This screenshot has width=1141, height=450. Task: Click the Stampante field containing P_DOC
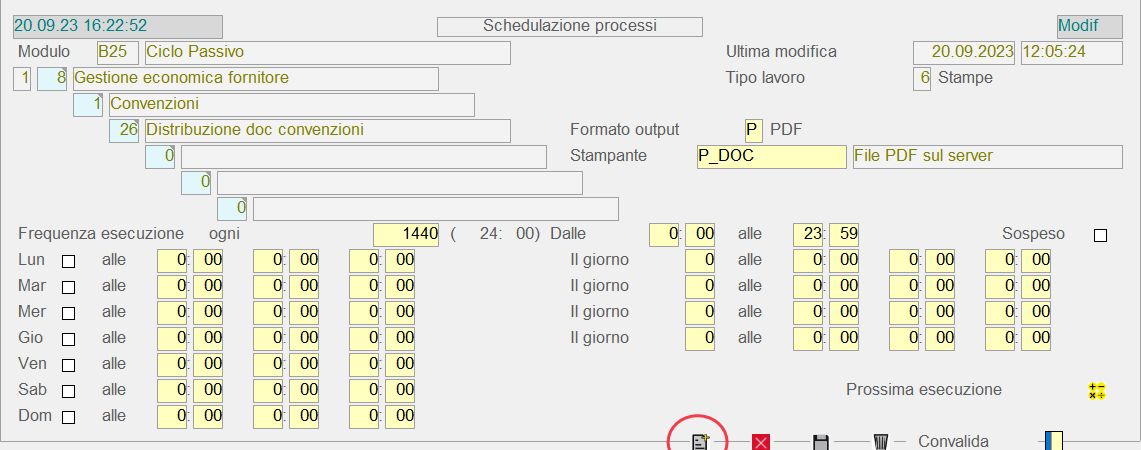[771, 157]
